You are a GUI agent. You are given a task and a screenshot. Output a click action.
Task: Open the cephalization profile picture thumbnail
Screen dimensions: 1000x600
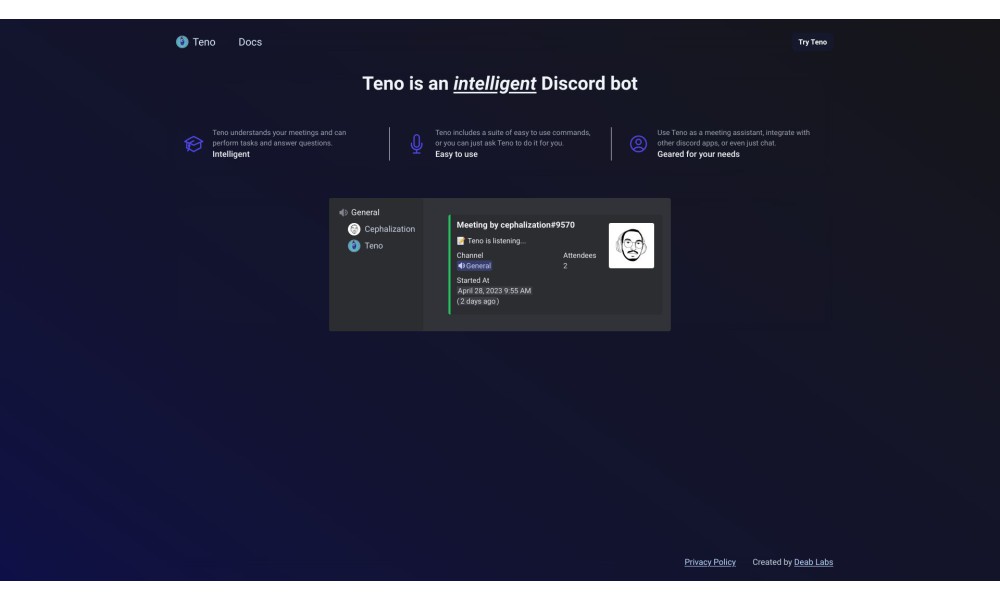click(x=631, y=245)
